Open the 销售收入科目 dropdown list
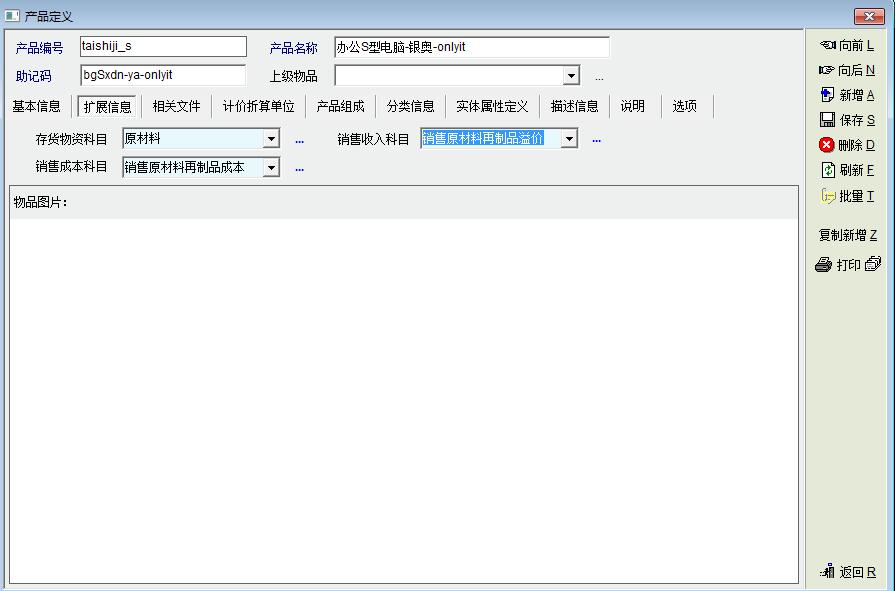The width and height of the screenshot is (895, 591). [569, 140]
